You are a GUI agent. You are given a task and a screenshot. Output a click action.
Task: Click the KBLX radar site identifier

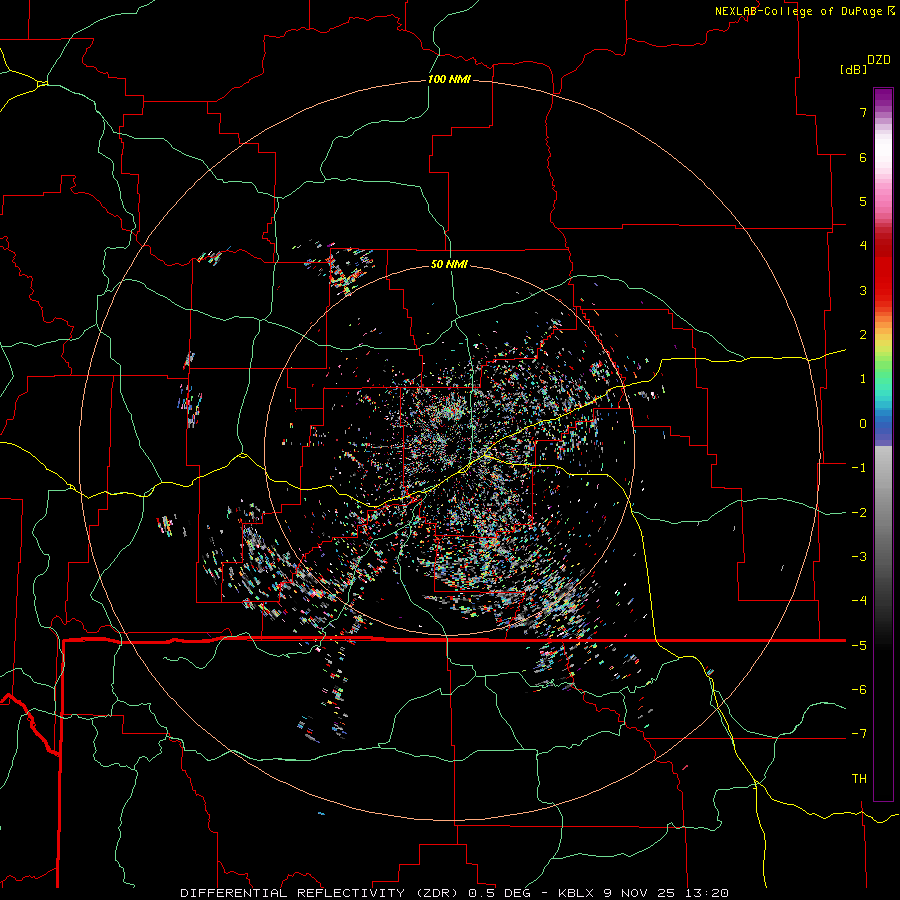pyautogui.click(x=576, y=893)
